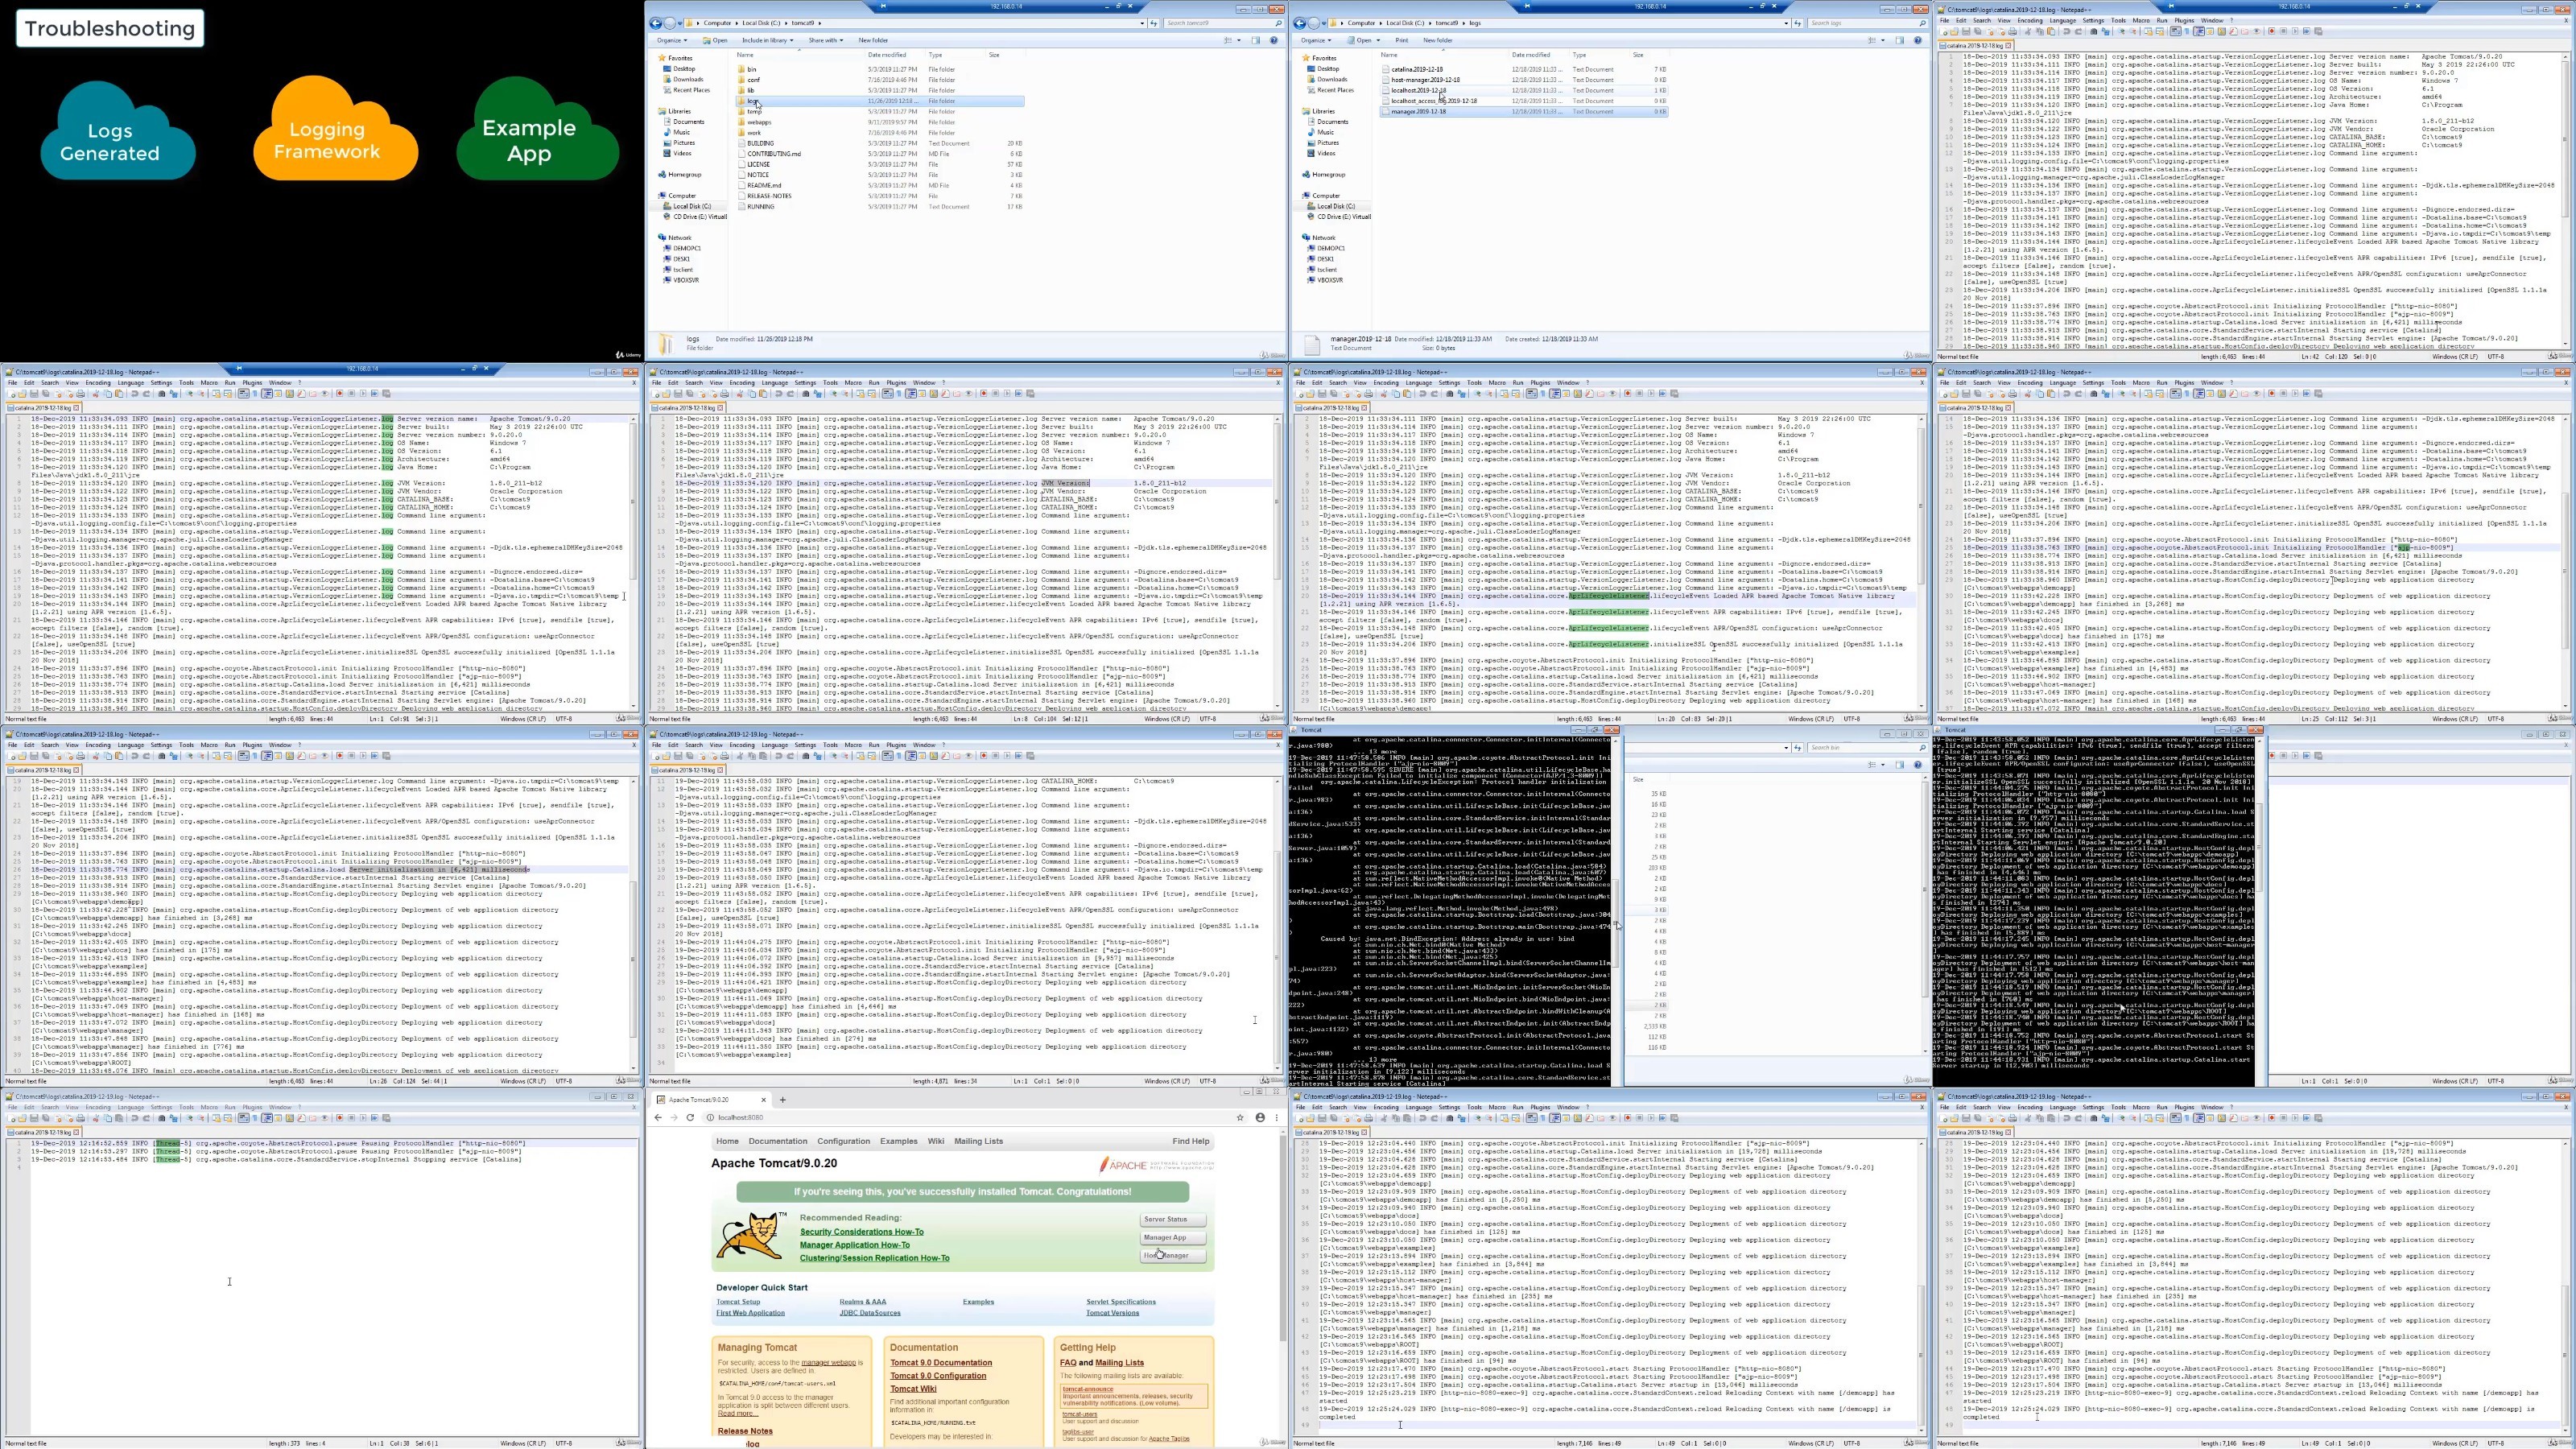This screenshot has width=2576, height=1449.
Task: Open the bin folder icon in tomcat9 Explorer
Action: [x=742, y=69]
